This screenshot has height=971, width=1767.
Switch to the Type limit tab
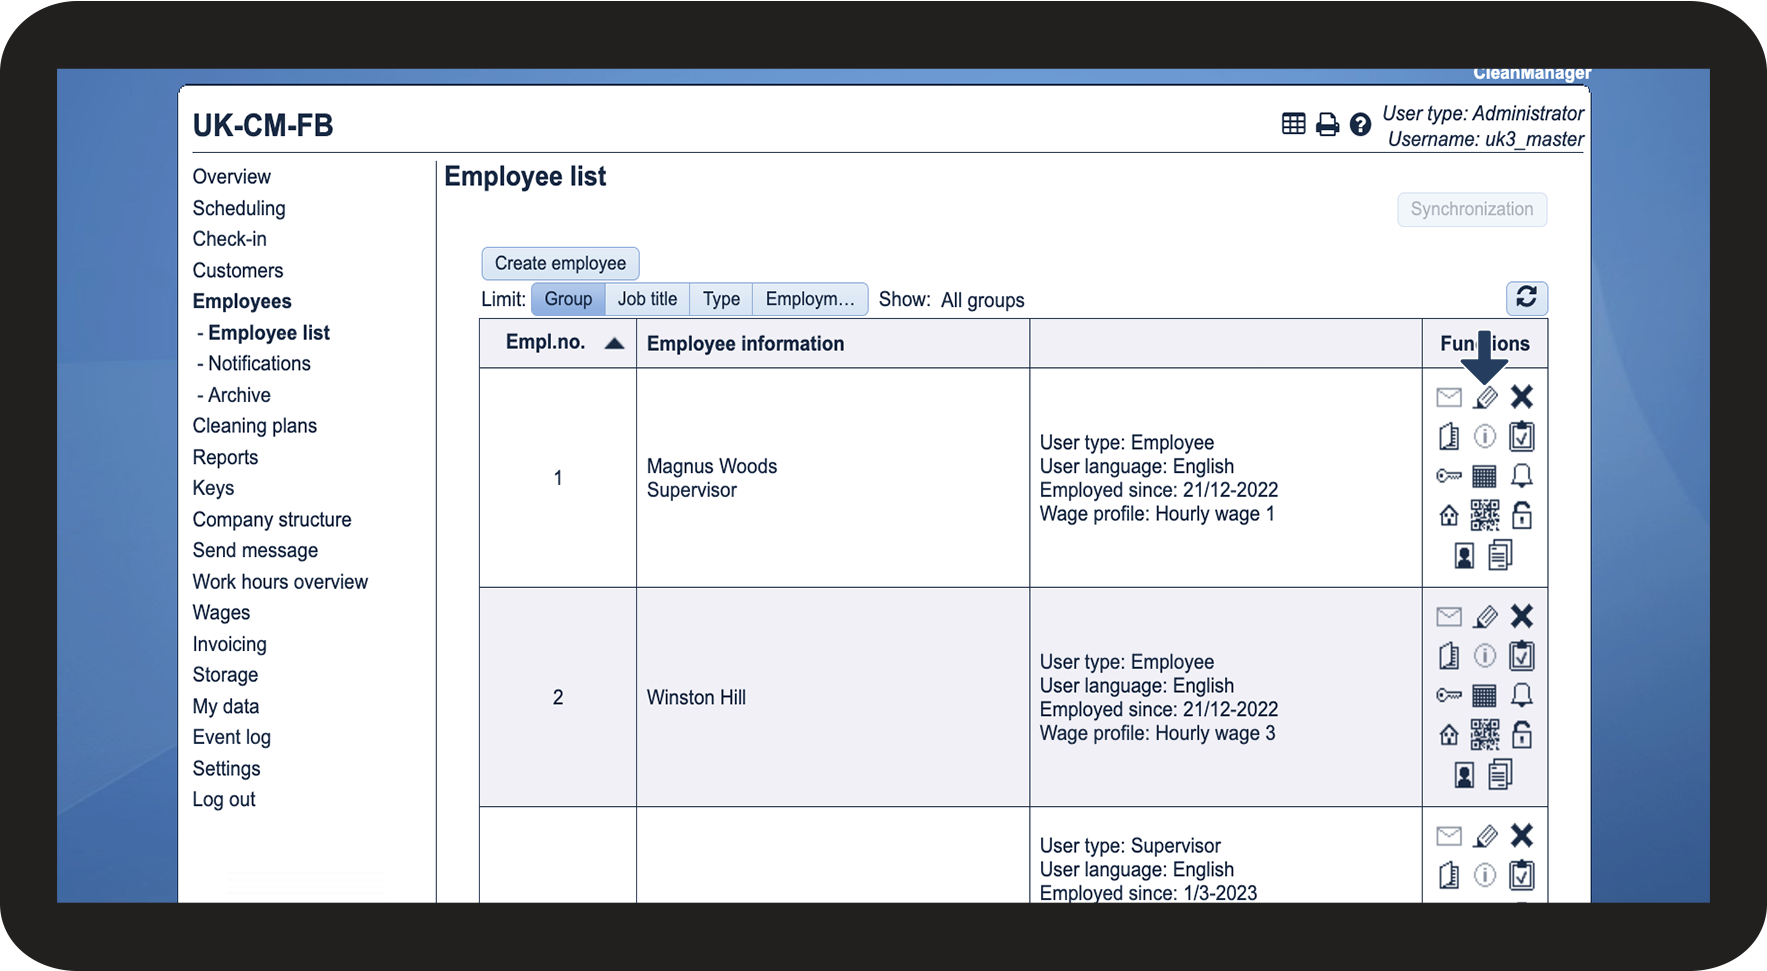[721, 299]
